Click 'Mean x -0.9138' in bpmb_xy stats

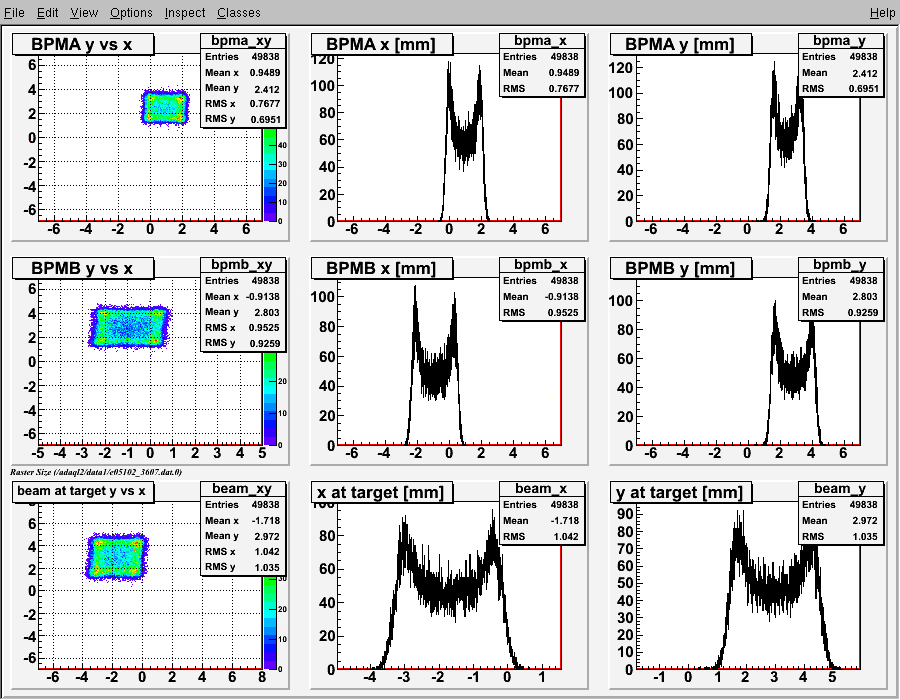coord(242,297)
